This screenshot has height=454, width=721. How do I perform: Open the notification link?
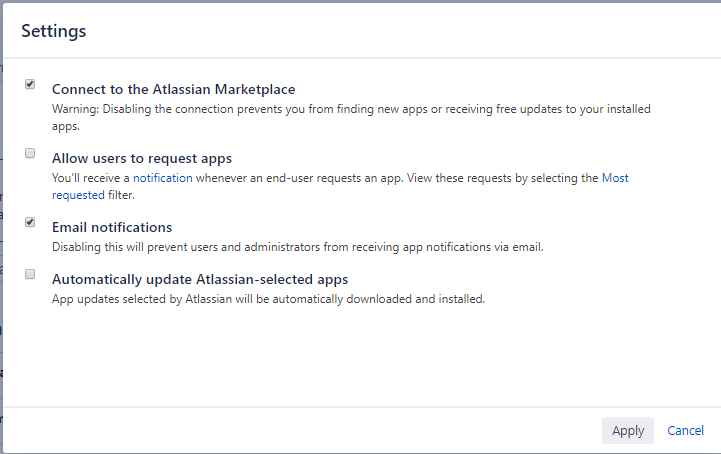tap(163, 178)
